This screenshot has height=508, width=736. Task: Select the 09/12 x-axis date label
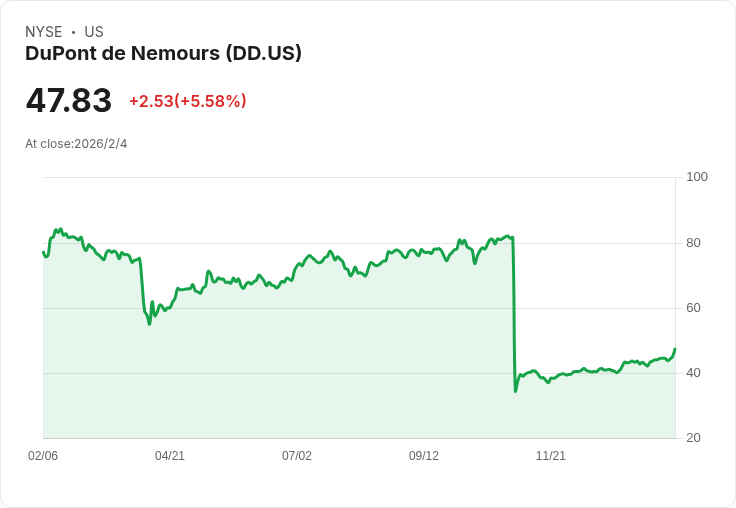[424, 456]
